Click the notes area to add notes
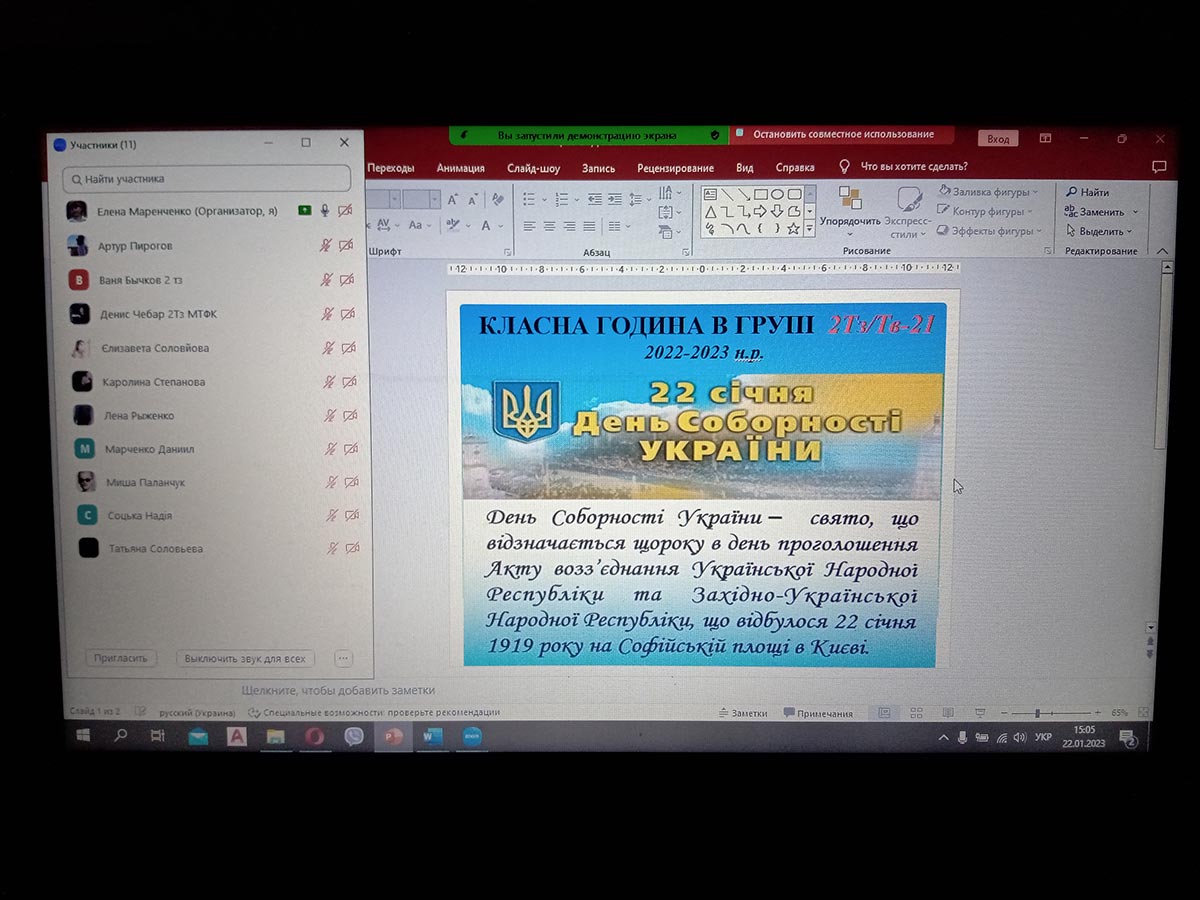 339,690
